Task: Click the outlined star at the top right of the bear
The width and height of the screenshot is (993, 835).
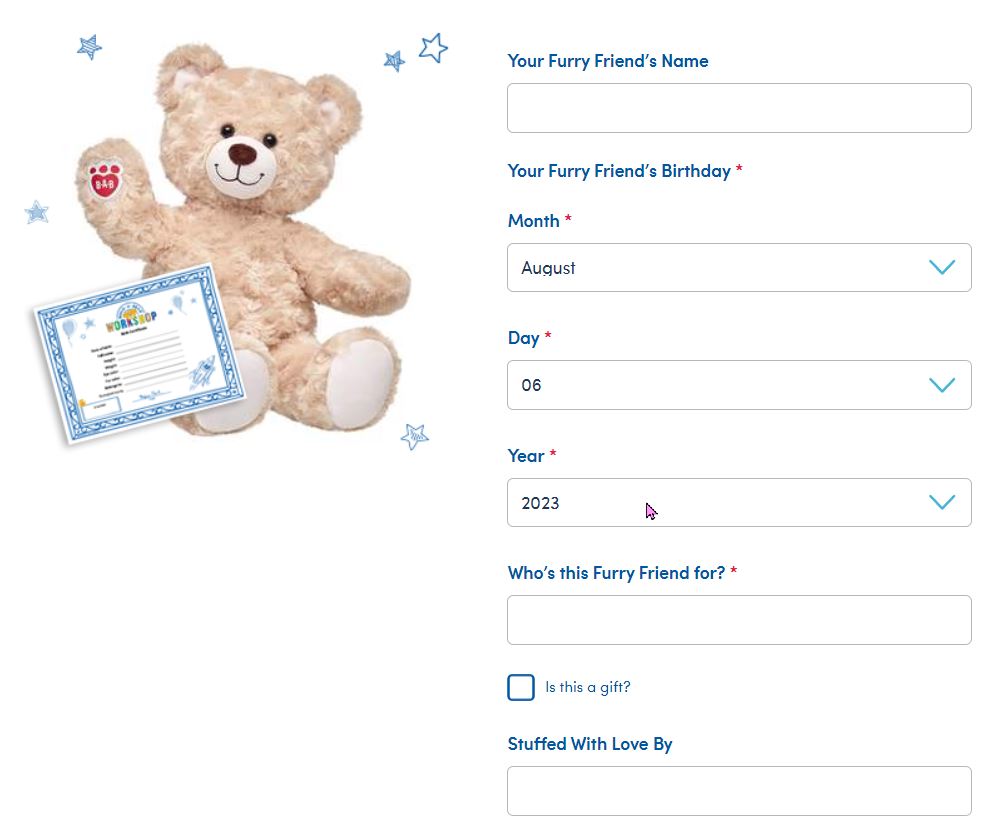Action: coord(433,47)
